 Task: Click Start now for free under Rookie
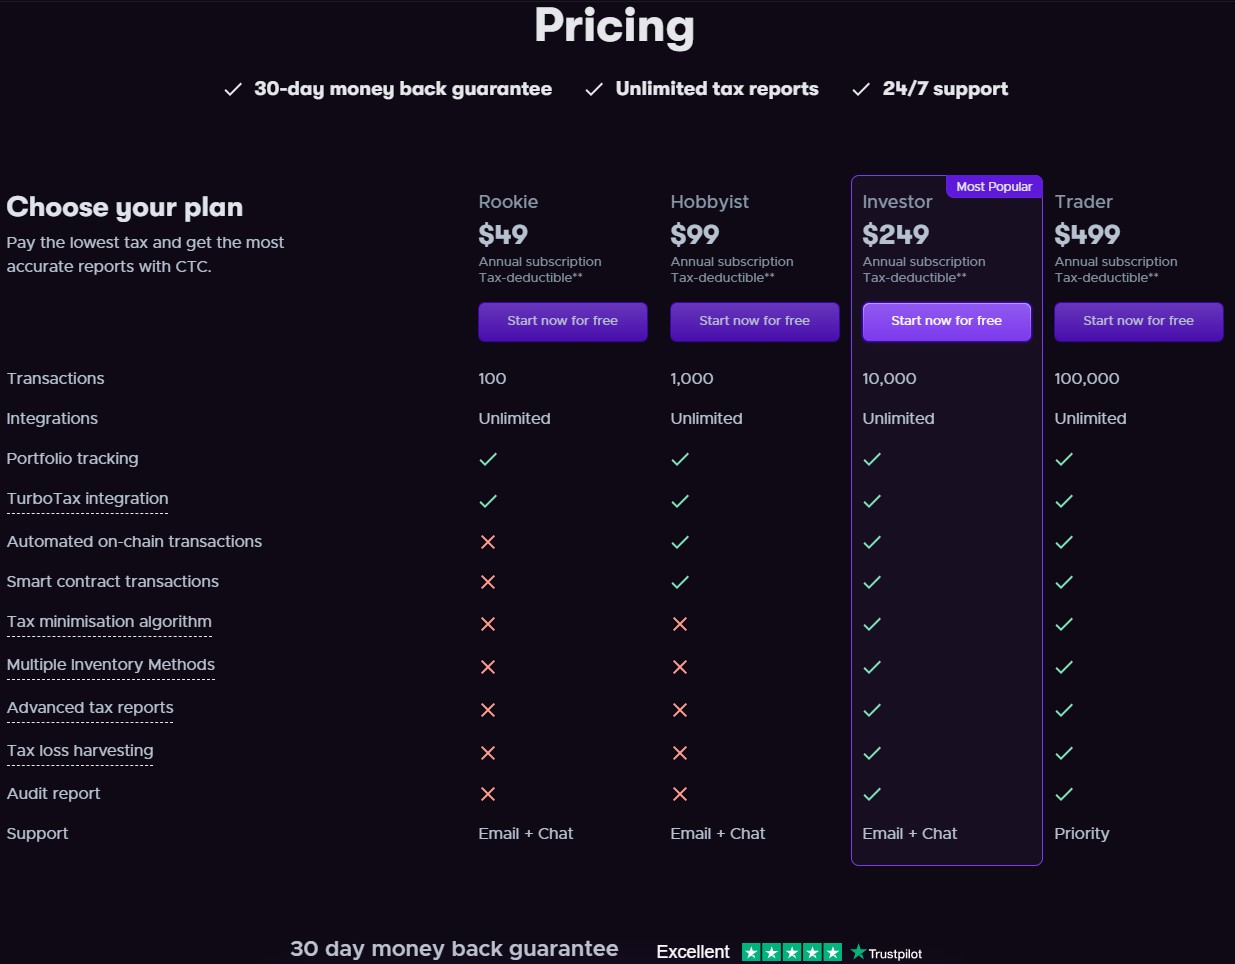562,321
